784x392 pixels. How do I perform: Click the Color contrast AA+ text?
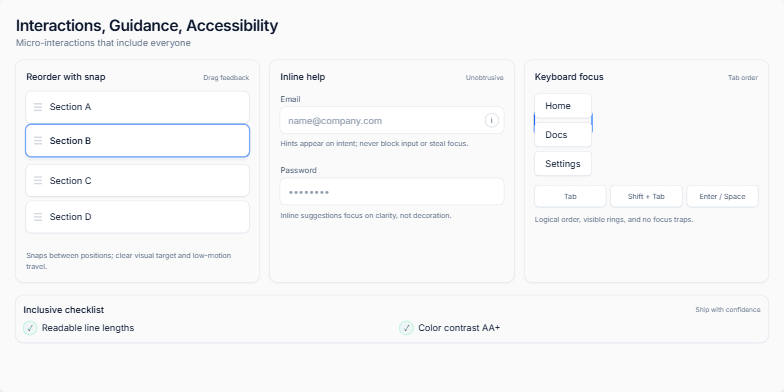[x=459, y=328]
